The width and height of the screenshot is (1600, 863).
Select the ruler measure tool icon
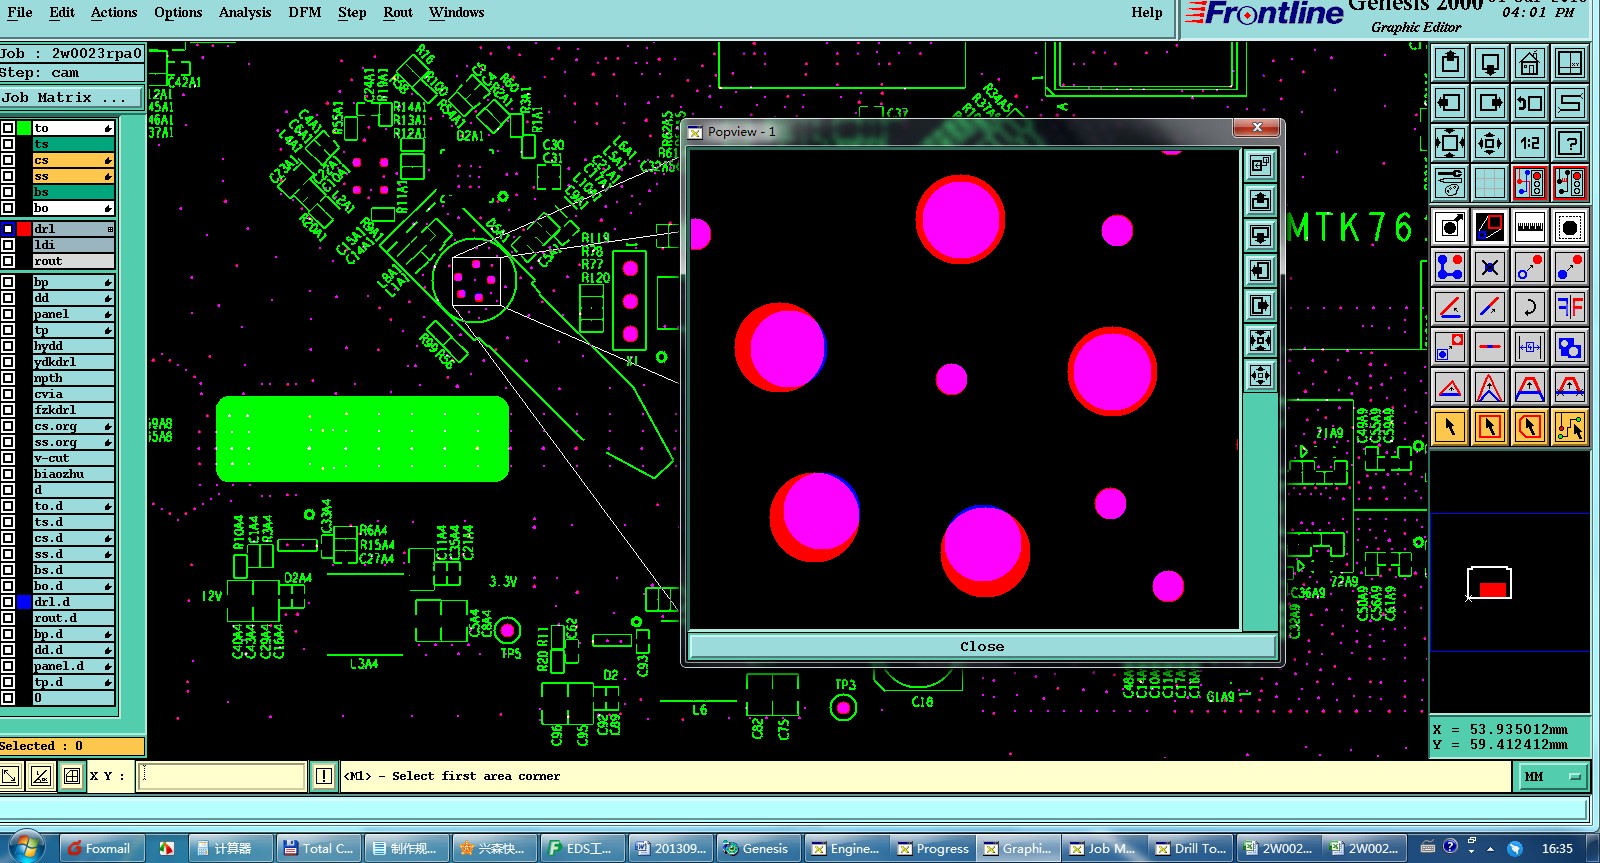tap(1530, 227)
